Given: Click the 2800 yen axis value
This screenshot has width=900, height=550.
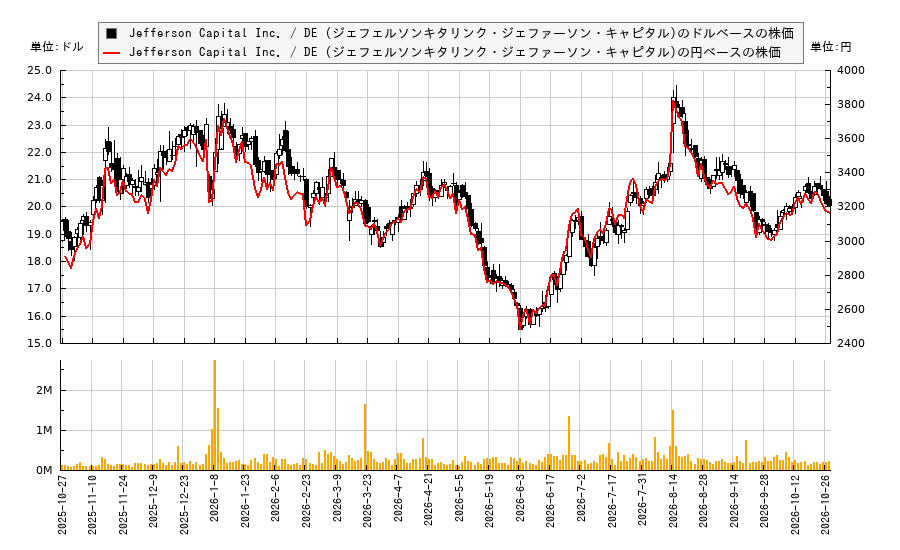Looking at the screenshot, I should (851, 275).
